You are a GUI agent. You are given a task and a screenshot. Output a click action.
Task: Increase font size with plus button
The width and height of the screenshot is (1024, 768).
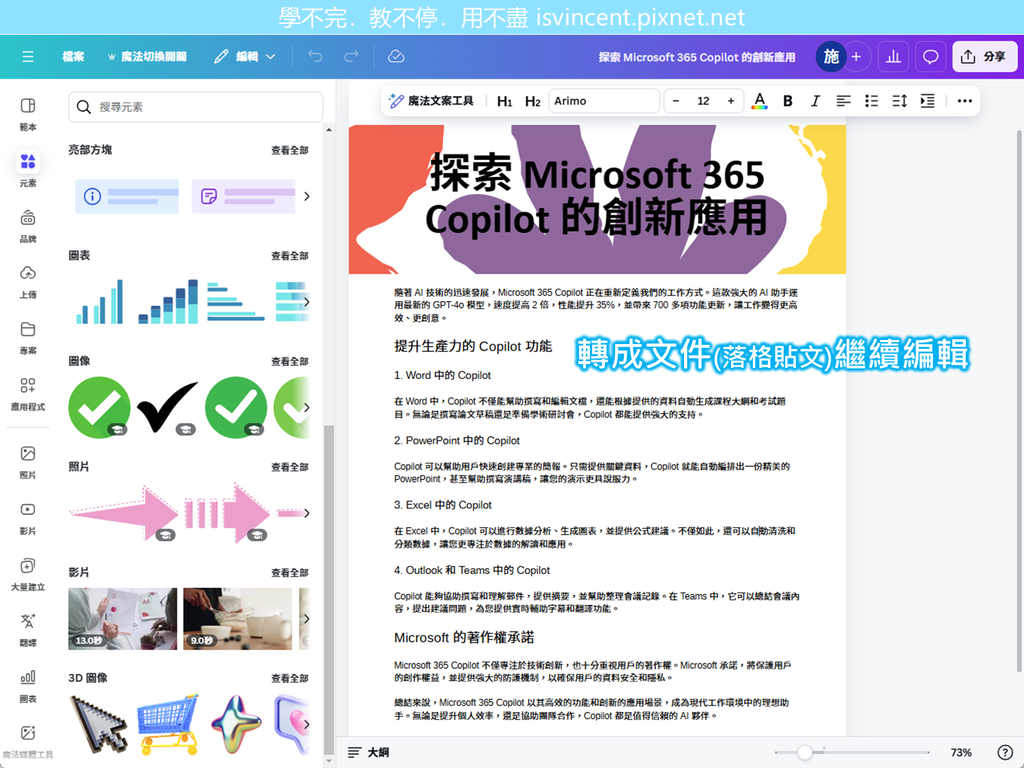coord(731,101)
